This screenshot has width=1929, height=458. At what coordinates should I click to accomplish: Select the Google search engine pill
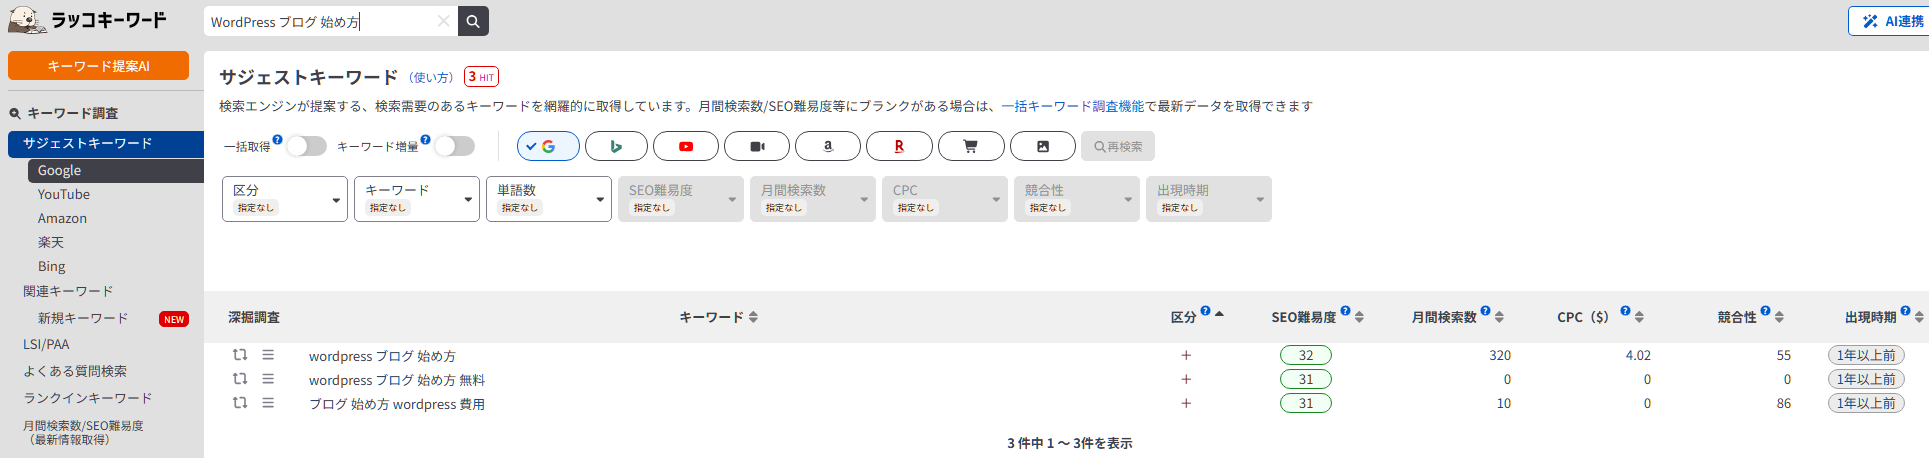coord(548,146)
